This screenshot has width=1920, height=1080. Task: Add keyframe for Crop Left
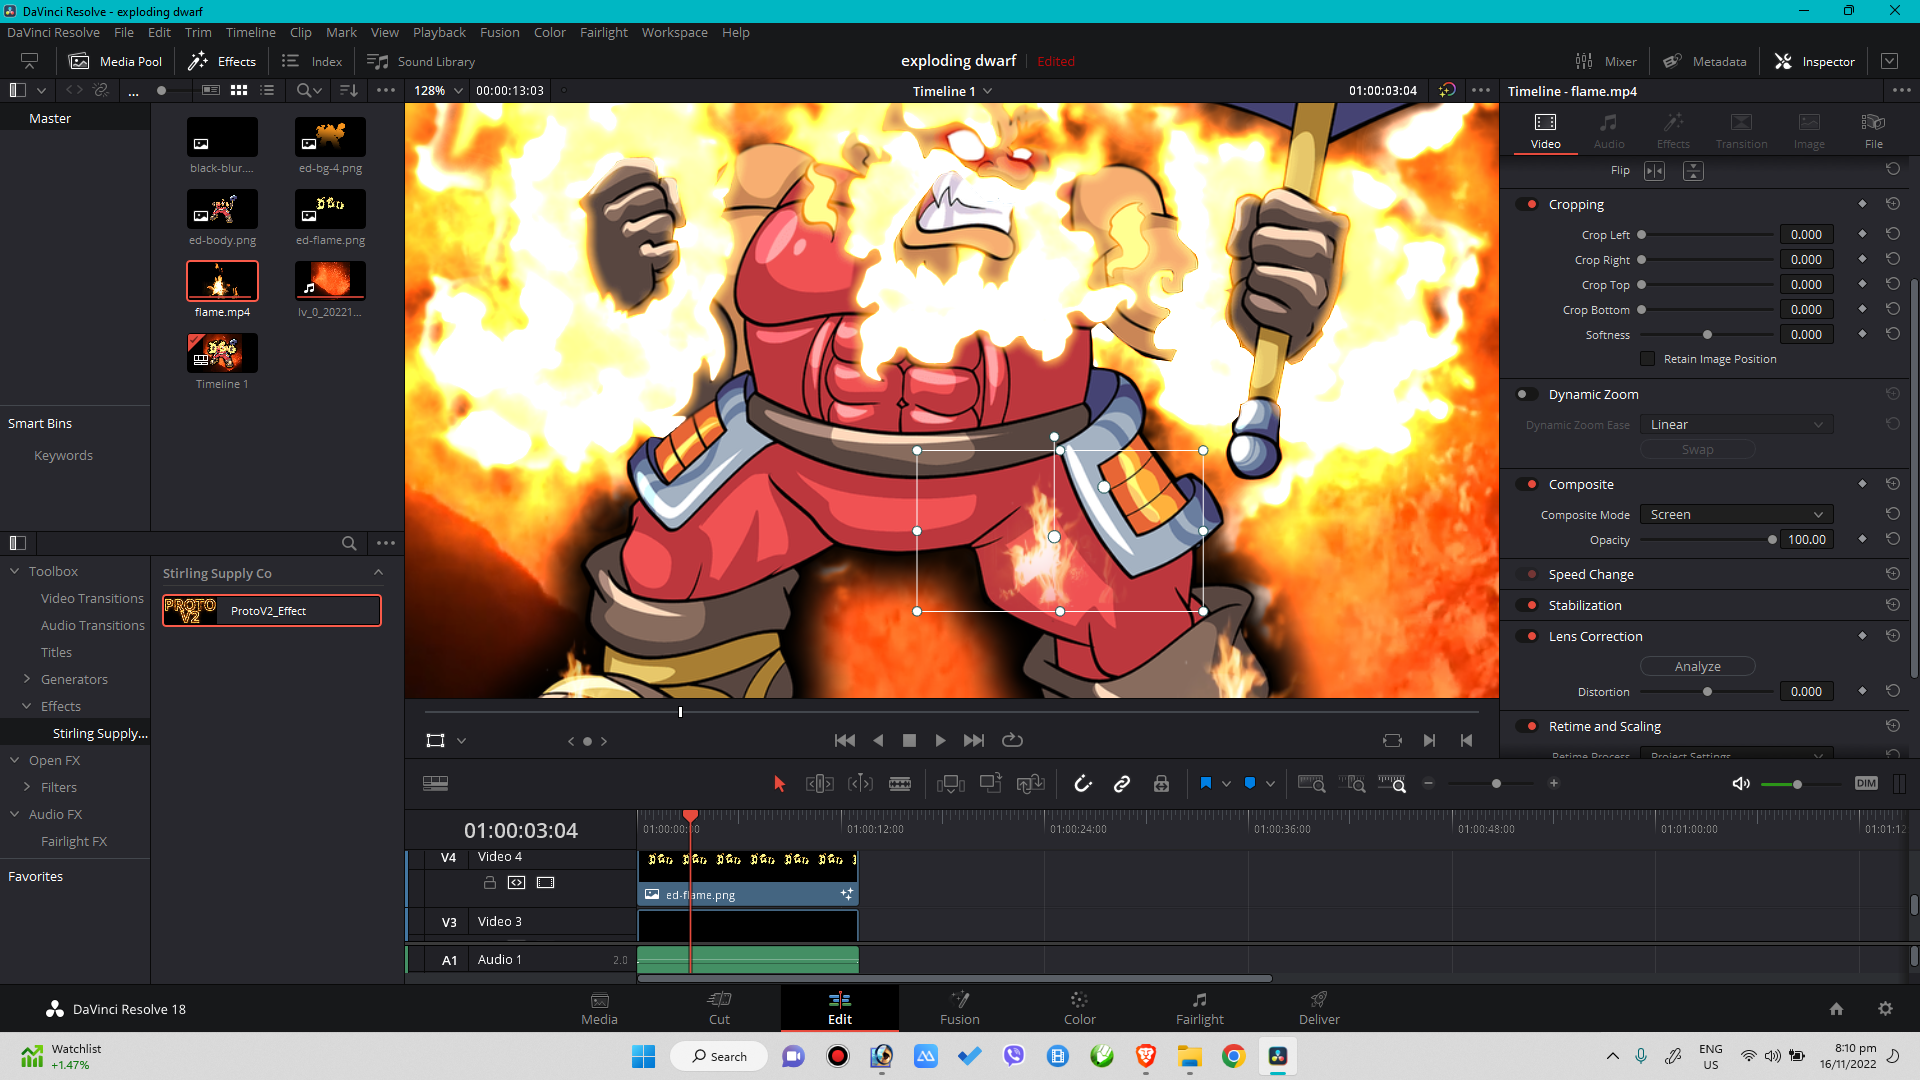coord(1862,234)
